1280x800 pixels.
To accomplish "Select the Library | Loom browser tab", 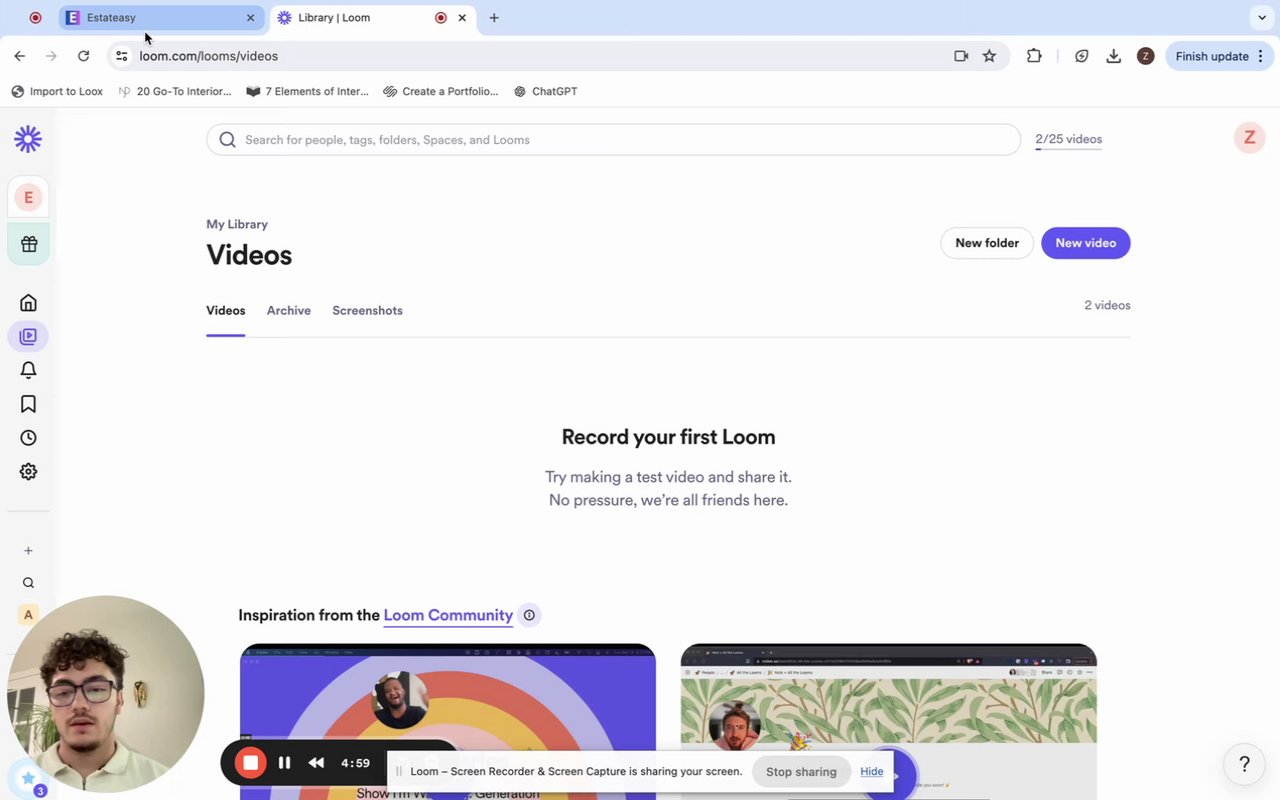I will pyautogui.click(x=372, y=18).
